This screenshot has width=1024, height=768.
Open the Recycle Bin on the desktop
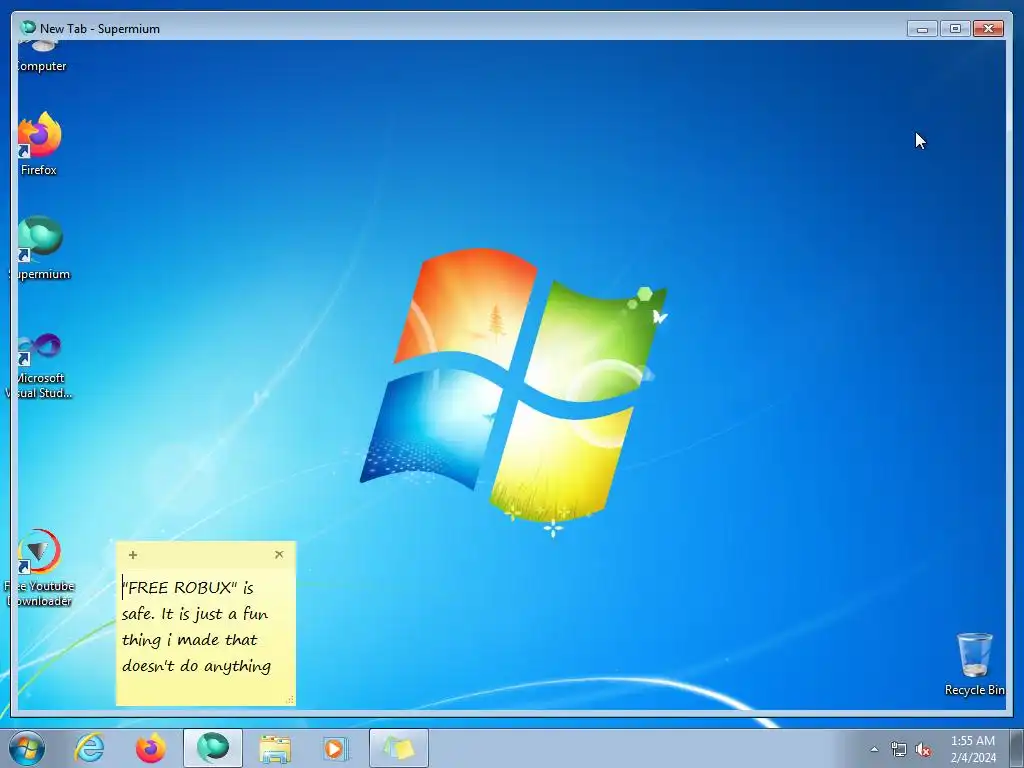pos(974,664)
